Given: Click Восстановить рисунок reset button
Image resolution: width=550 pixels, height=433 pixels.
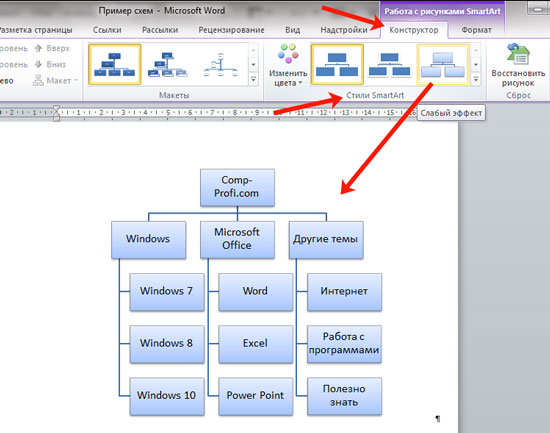Looking at the screenshot, I should (x=518, y=66).
